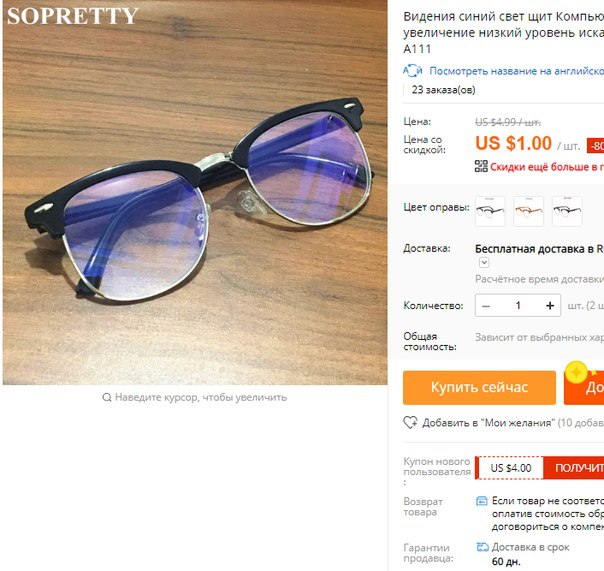604x571 pixels.
Task: Click the QR code icon near discounts text
Action: click(x=481, y=166)
